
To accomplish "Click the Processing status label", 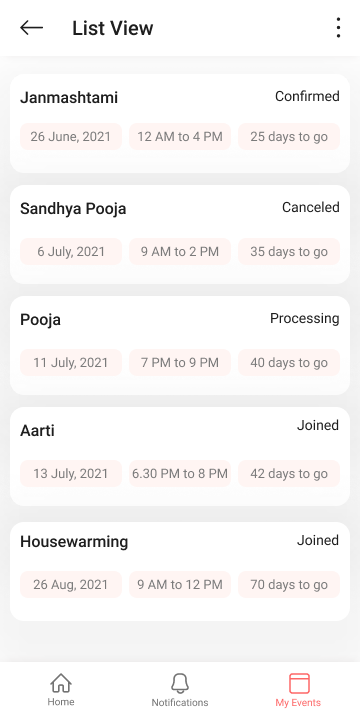I will tap(305, 319).
